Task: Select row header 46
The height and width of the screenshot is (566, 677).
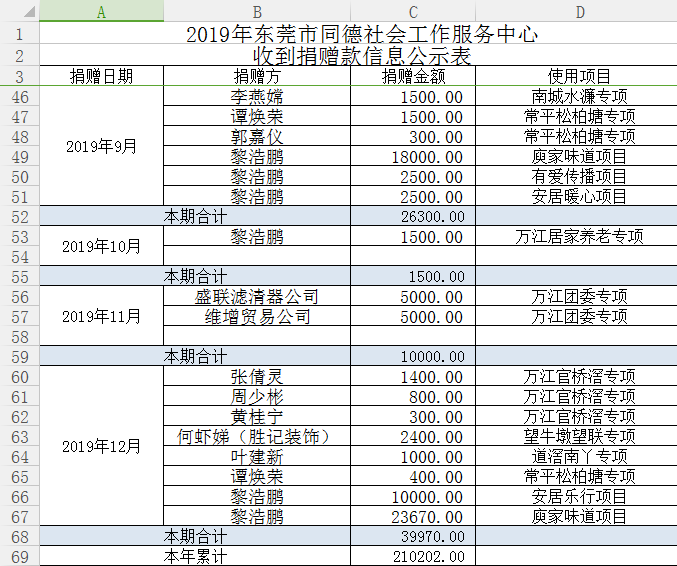Action: click(19, 97)
